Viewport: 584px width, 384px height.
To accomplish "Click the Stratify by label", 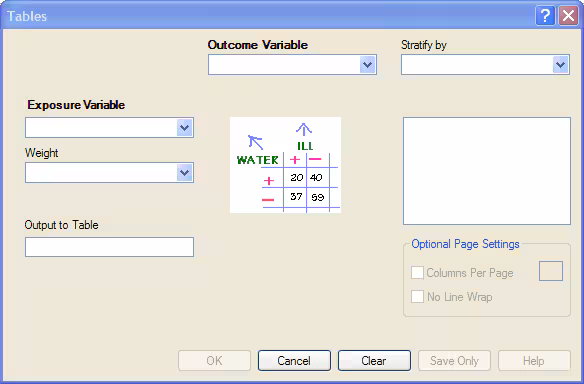I will click(x=424, y=45).
